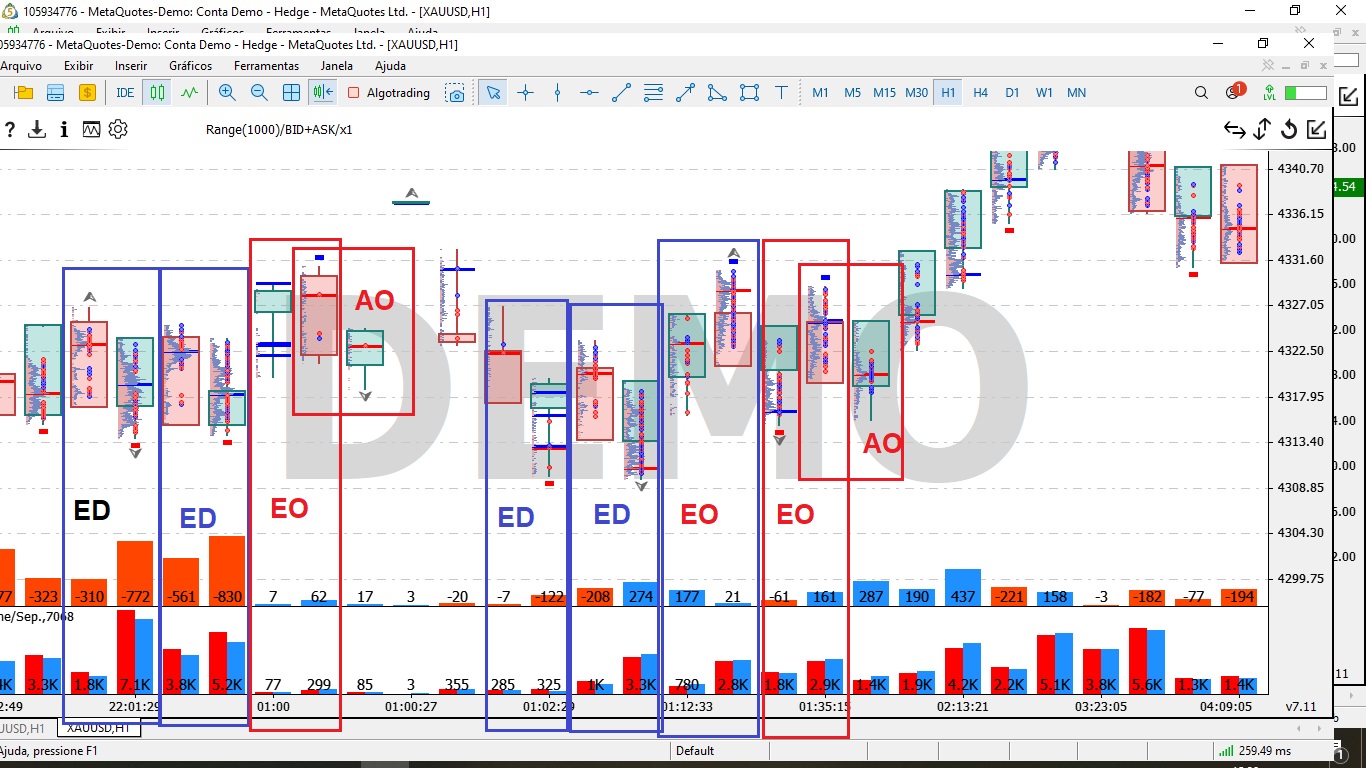The width and height of the screenshot is (1366, 768).
Task: Switch timeframe to D1
Action: 1012,93
